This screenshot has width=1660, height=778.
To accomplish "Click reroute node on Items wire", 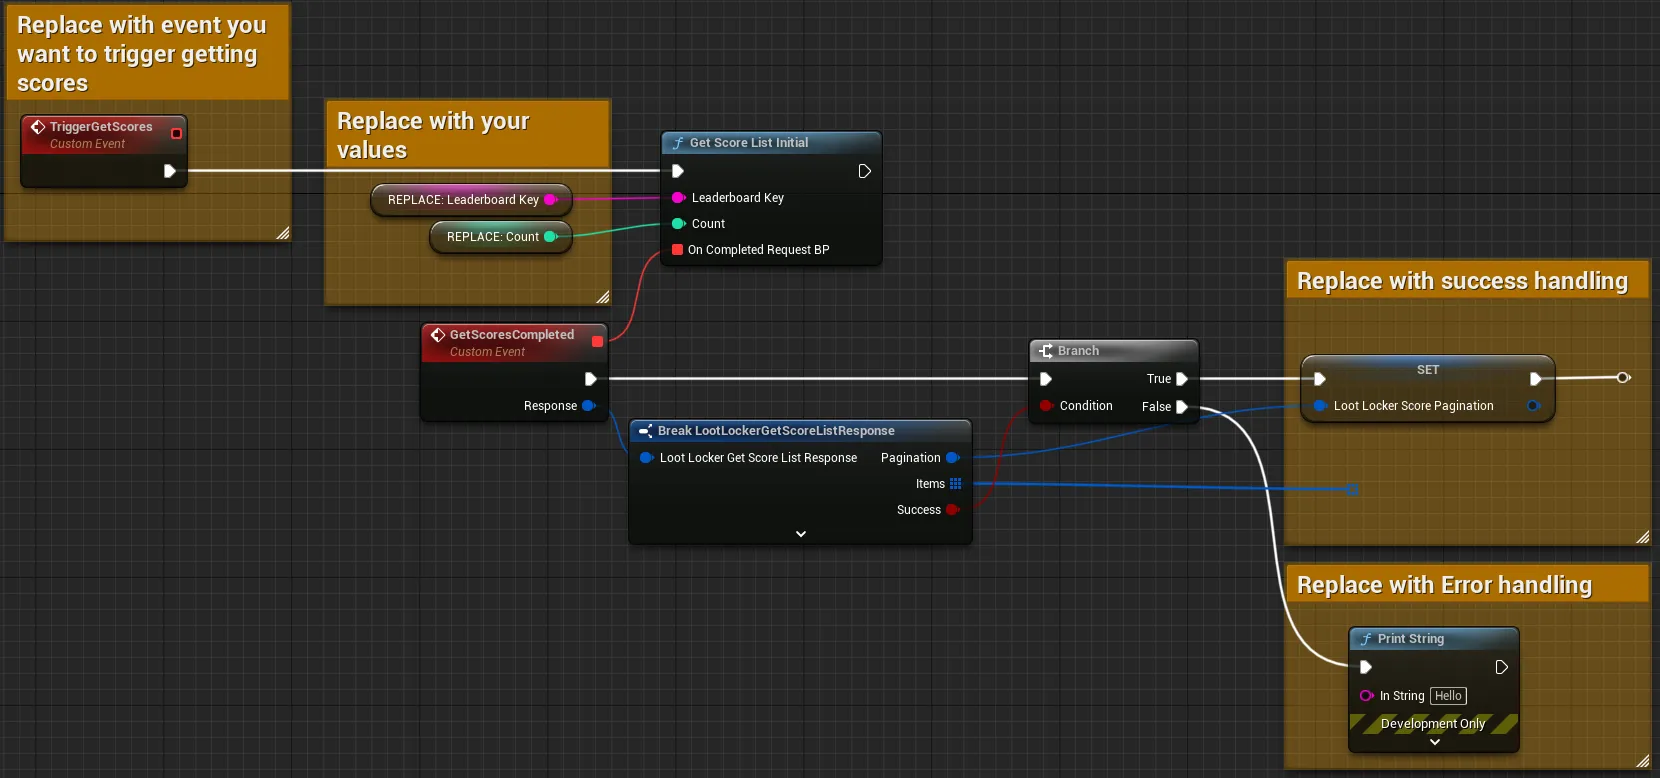I will (1352, 490).
